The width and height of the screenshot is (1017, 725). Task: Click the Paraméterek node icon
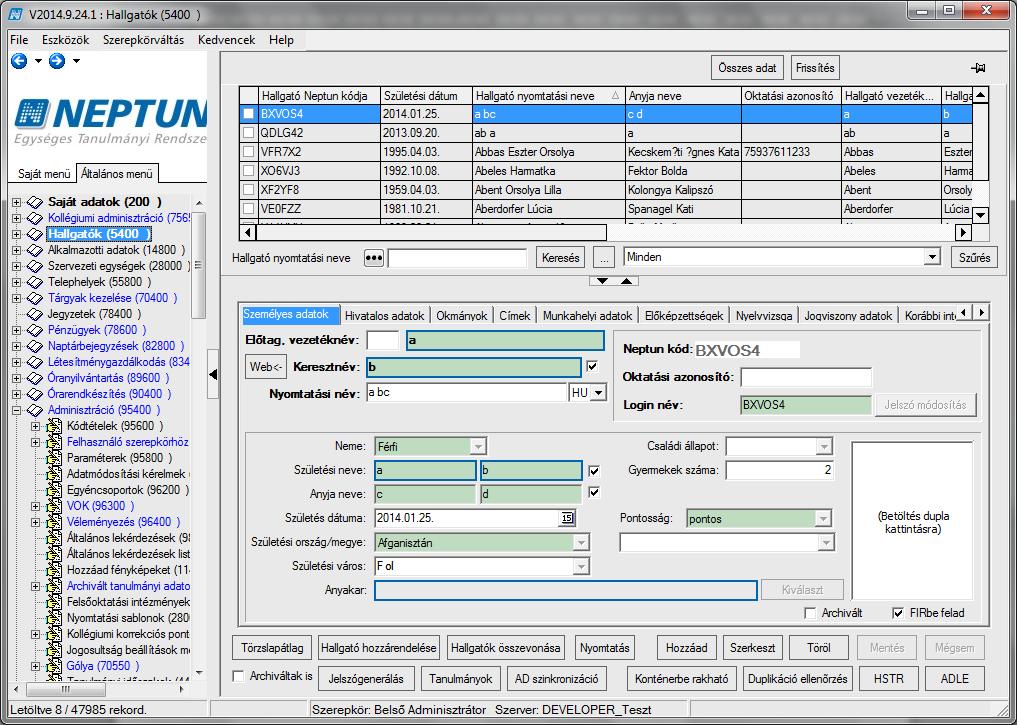pos(54,458)
